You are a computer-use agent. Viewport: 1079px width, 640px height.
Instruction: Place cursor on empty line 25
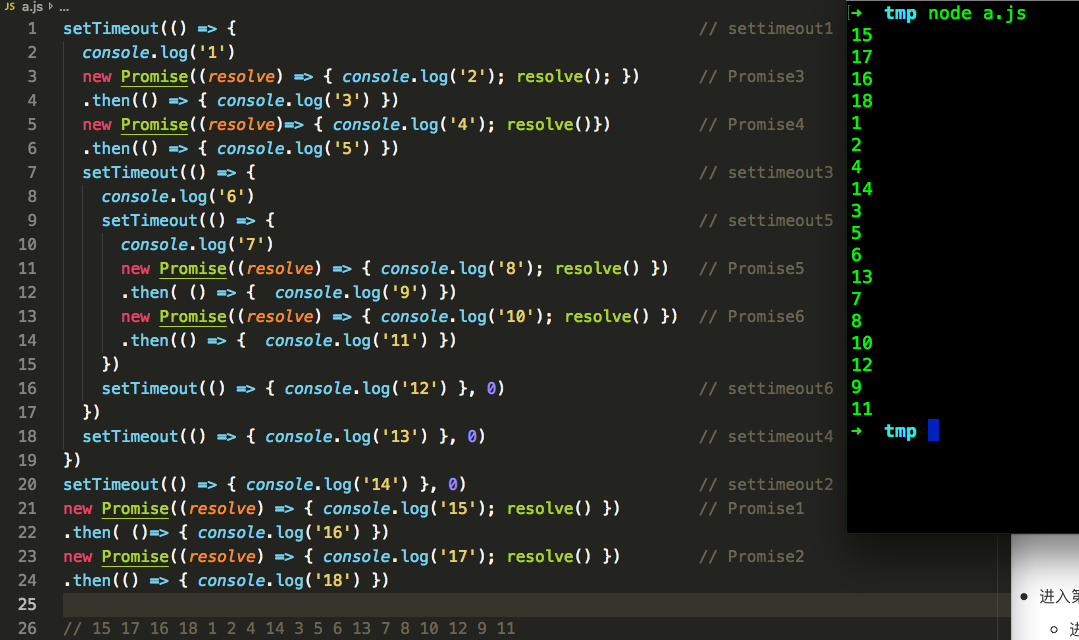pyautogui.click(x=400, y=604)
